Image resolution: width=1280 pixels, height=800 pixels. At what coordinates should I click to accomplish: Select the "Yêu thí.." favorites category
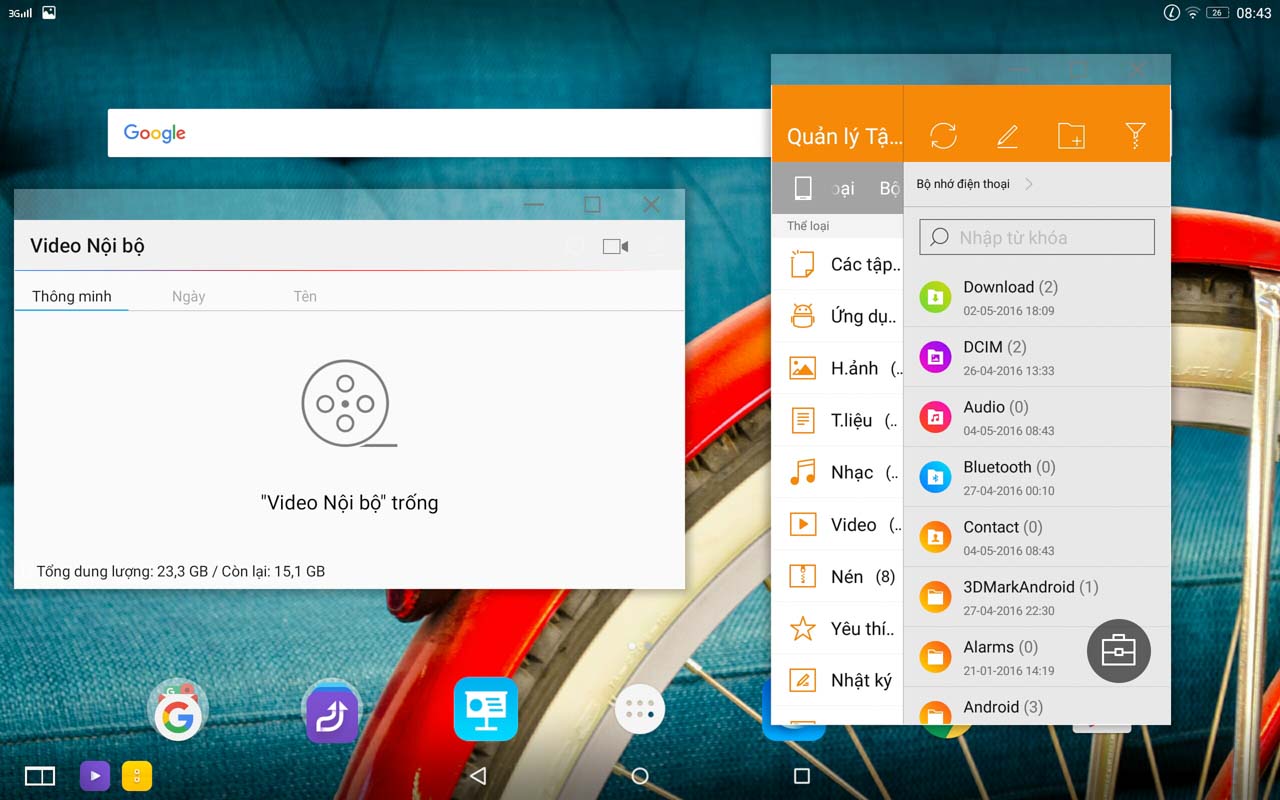coord(838,628)
